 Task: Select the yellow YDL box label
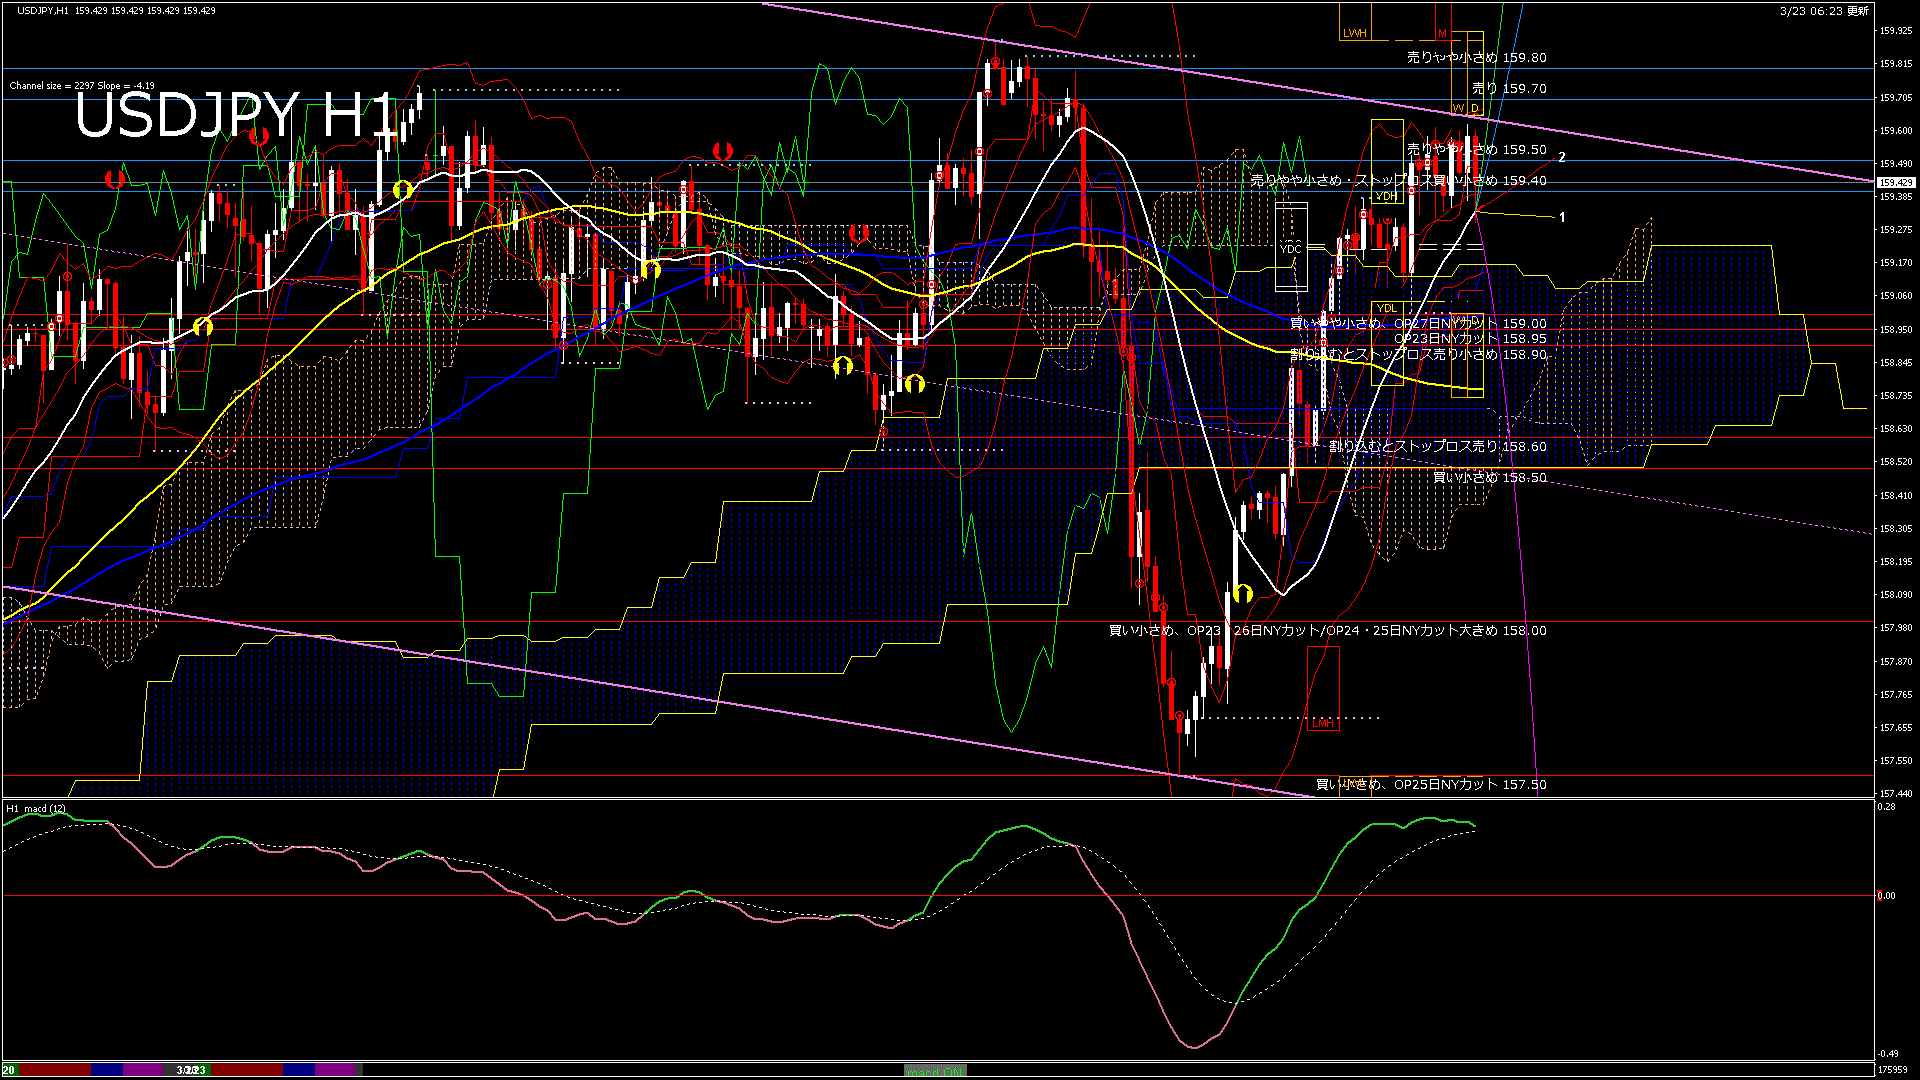coord(1386,308)
